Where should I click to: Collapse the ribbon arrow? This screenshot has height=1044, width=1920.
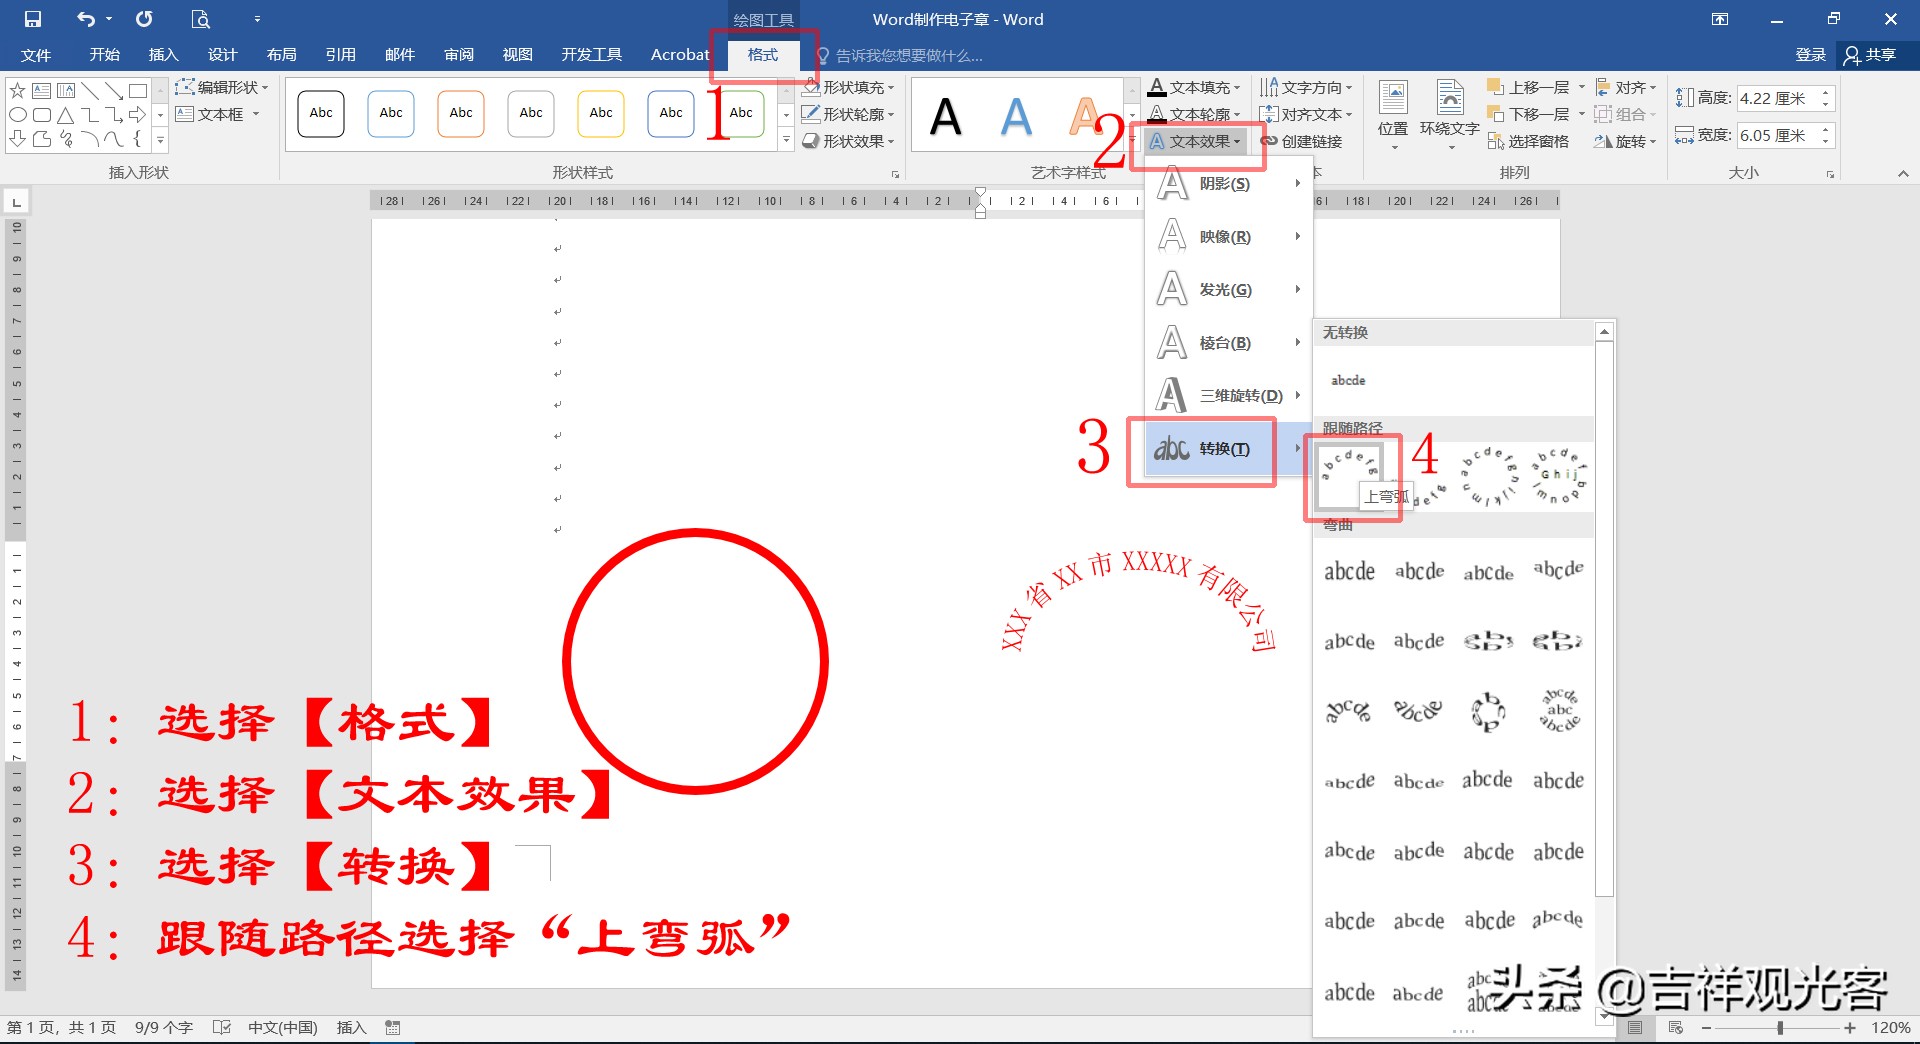pyautogui.click(x=1903, y=174)
